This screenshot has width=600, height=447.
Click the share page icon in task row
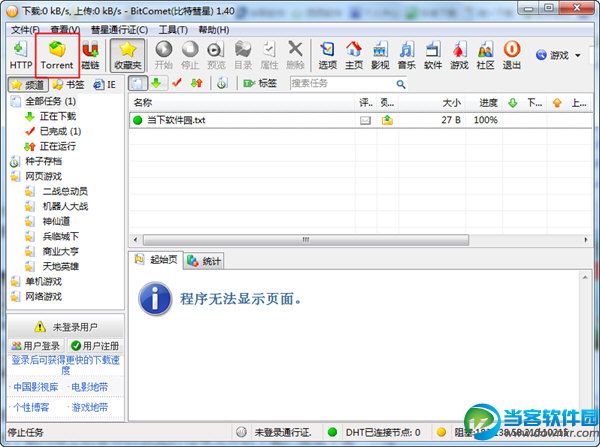click(x=387, y=121)
